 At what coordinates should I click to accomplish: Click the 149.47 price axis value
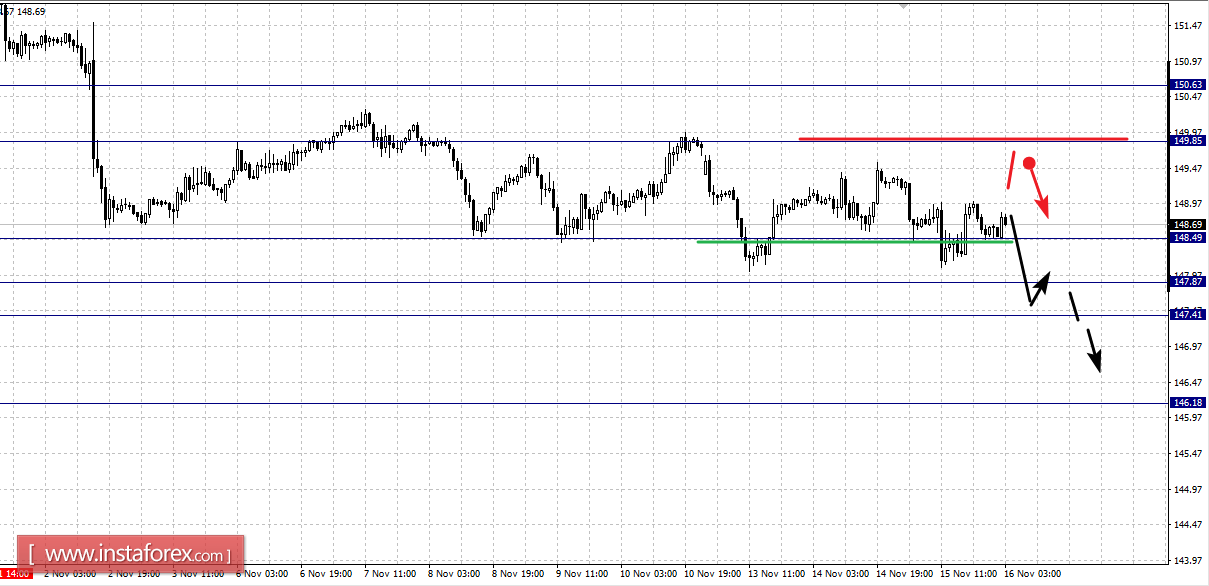(x=1188, y=168)
